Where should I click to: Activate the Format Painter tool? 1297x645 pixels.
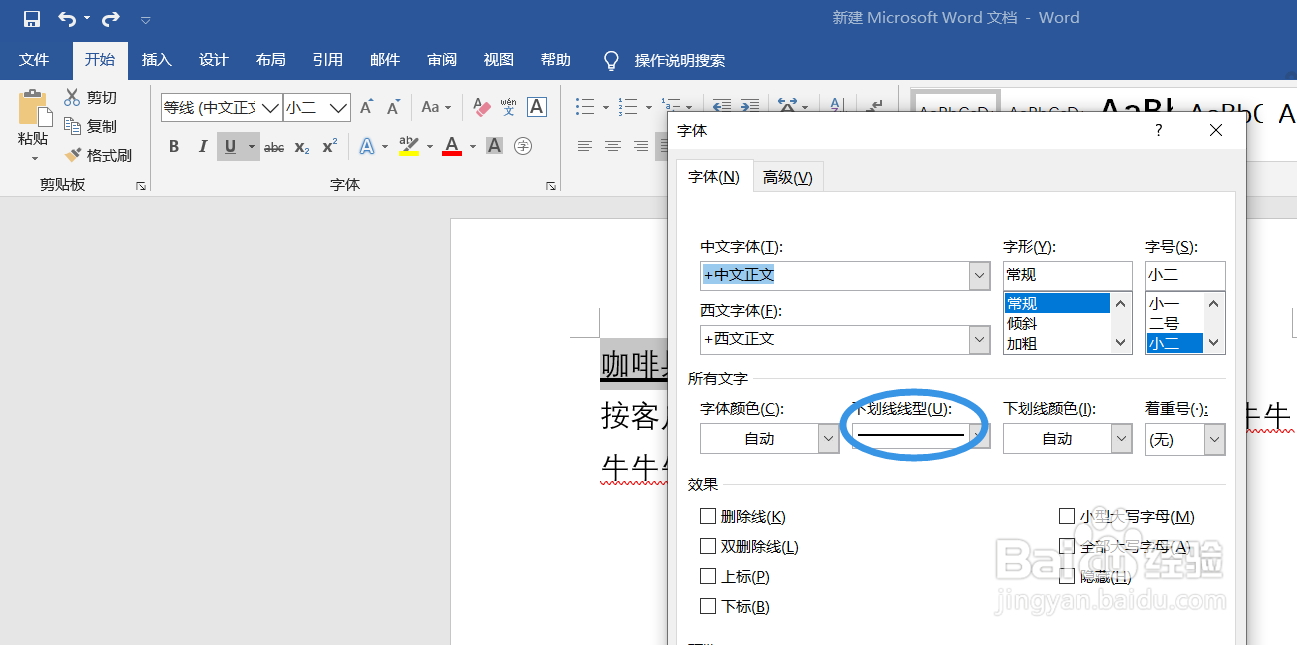[x=97, y=155]
